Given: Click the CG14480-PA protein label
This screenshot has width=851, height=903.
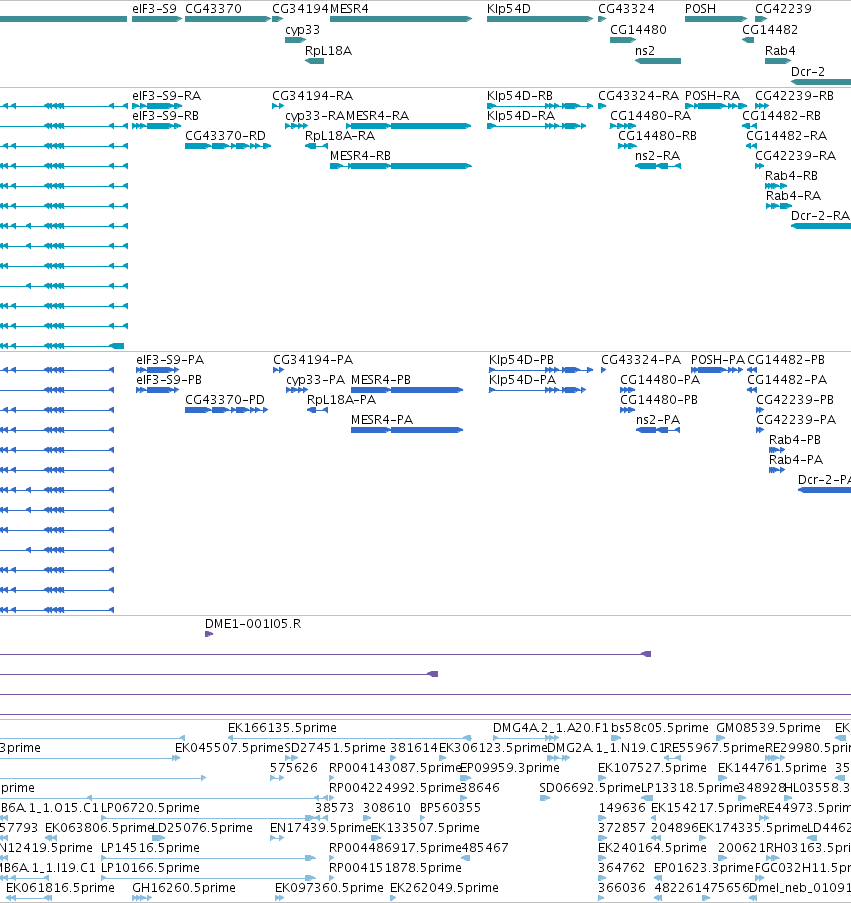Looking at the screenshot, I should click(x=660, y=380).
